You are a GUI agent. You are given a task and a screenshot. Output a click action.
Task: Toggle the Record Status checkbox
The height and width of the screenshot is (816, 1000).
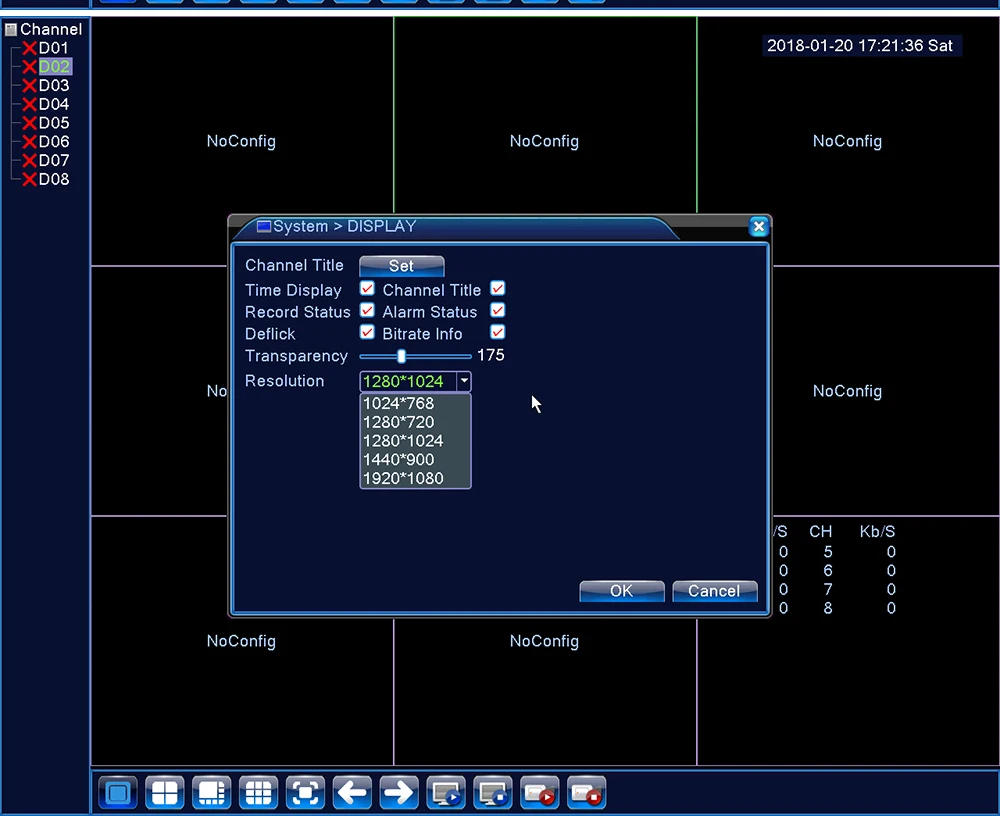[367, 311]
